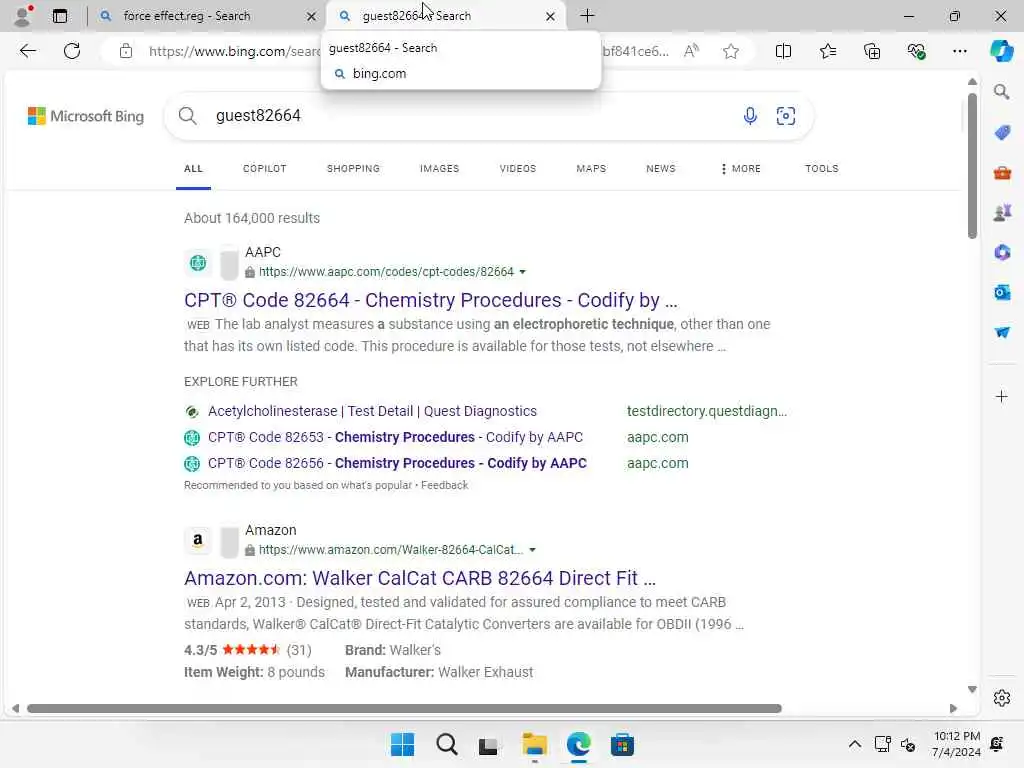Click the horizontal page scrollbar thumb
This screenshot has height=768, width=1024.
tap(404, 709)
